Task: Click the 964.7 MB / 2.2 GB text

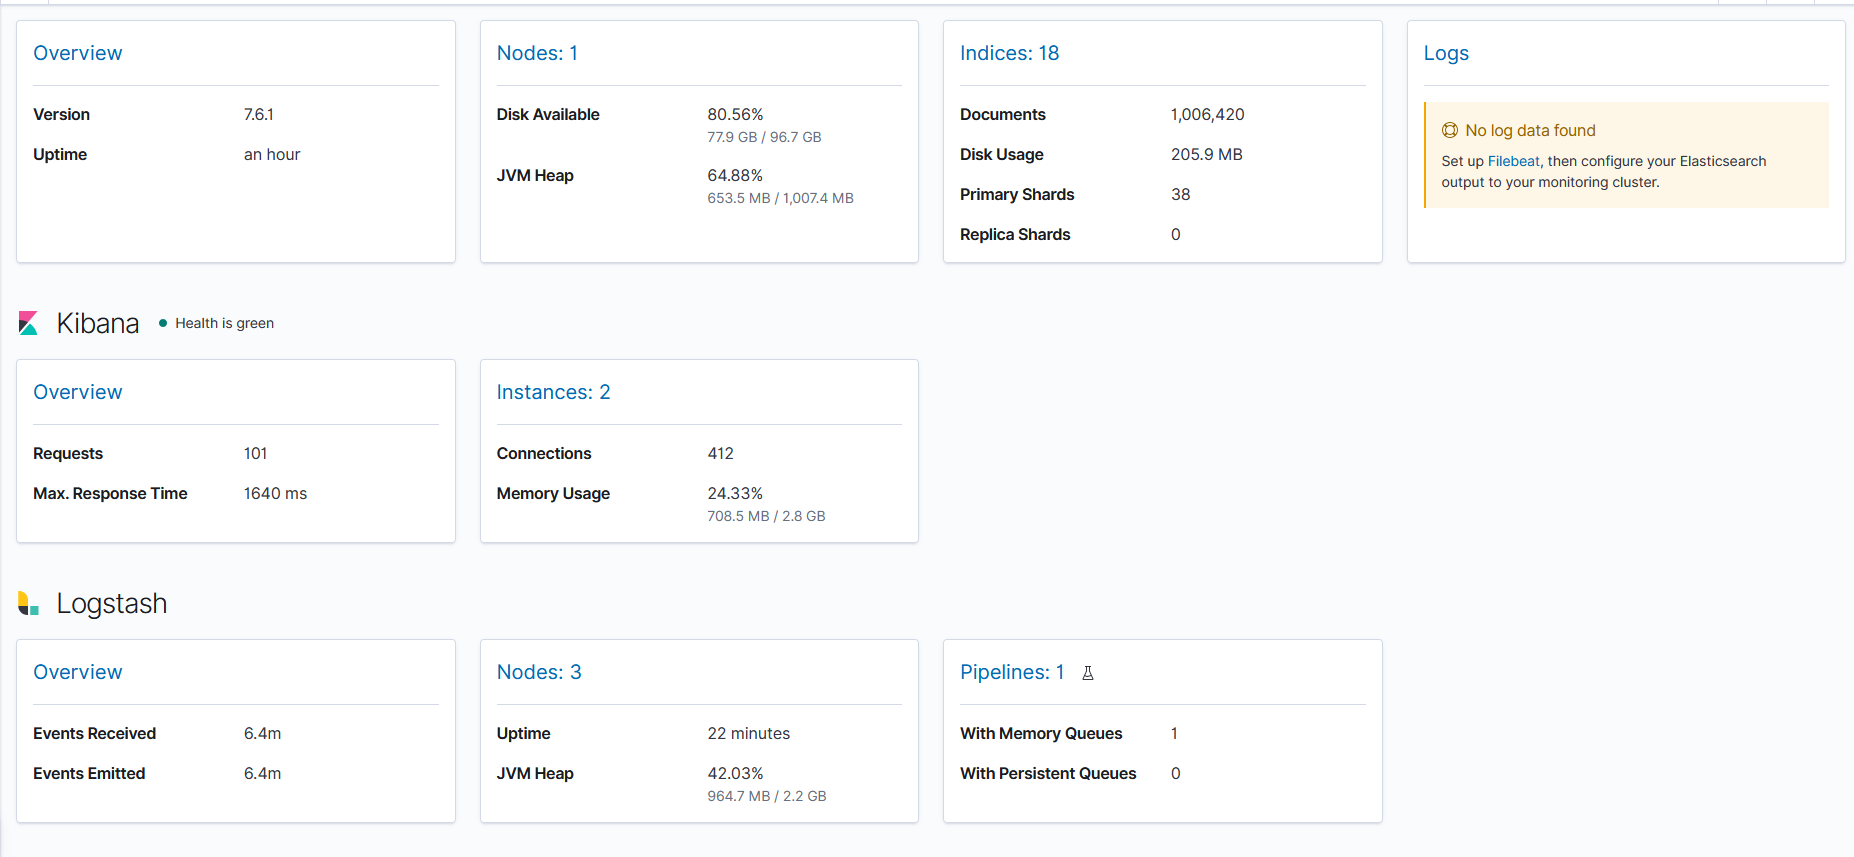Action: pyautogui.click(x=767, y=796)
